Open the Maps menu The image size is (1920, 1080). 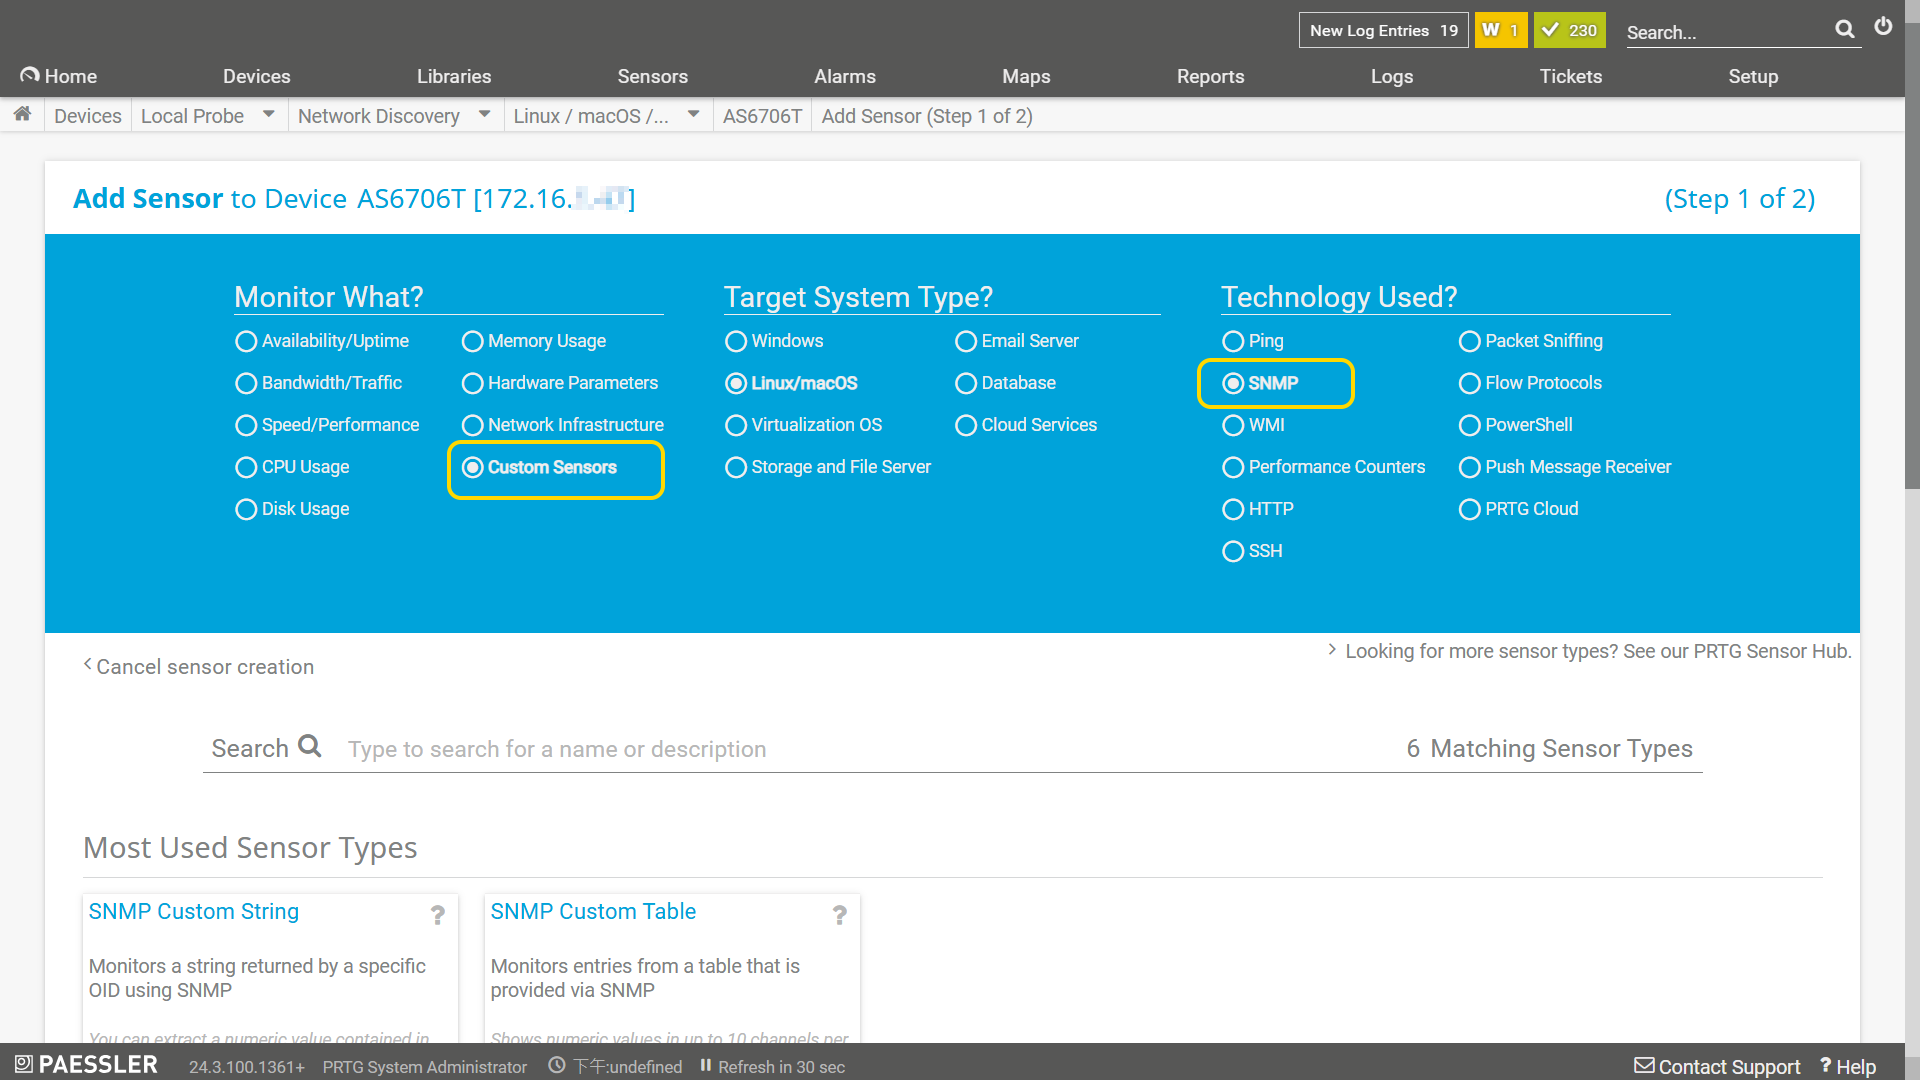[x=1026, y=76]
